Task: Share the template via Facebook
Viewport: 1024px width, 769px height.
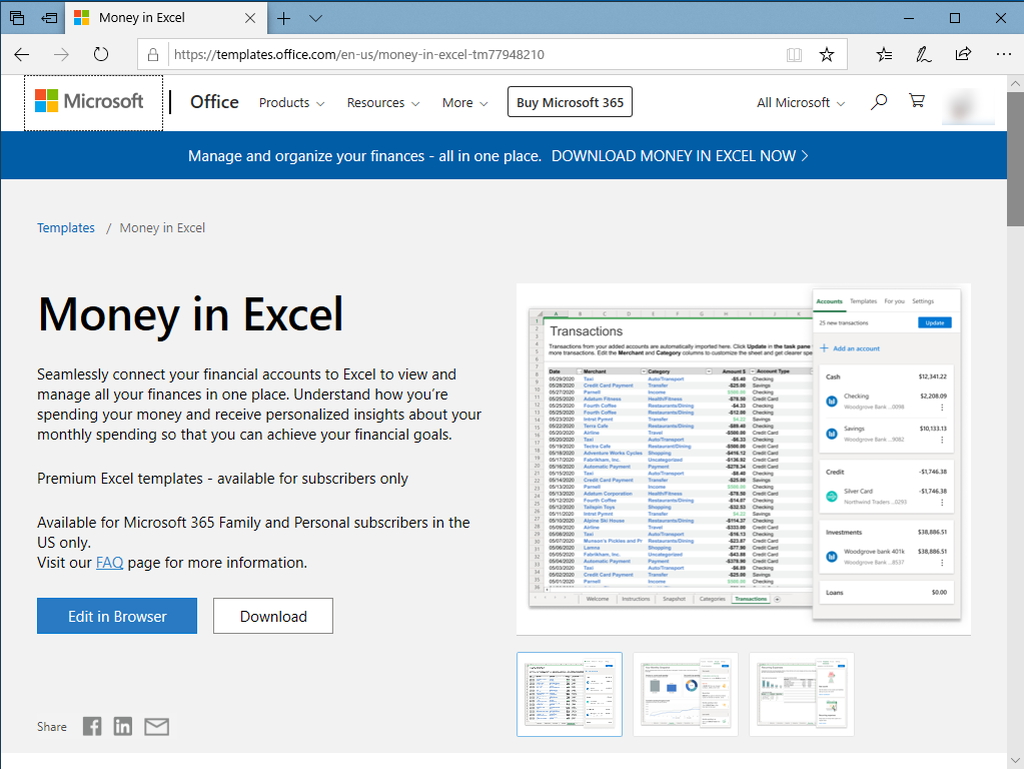Action: tap(91, 726)
